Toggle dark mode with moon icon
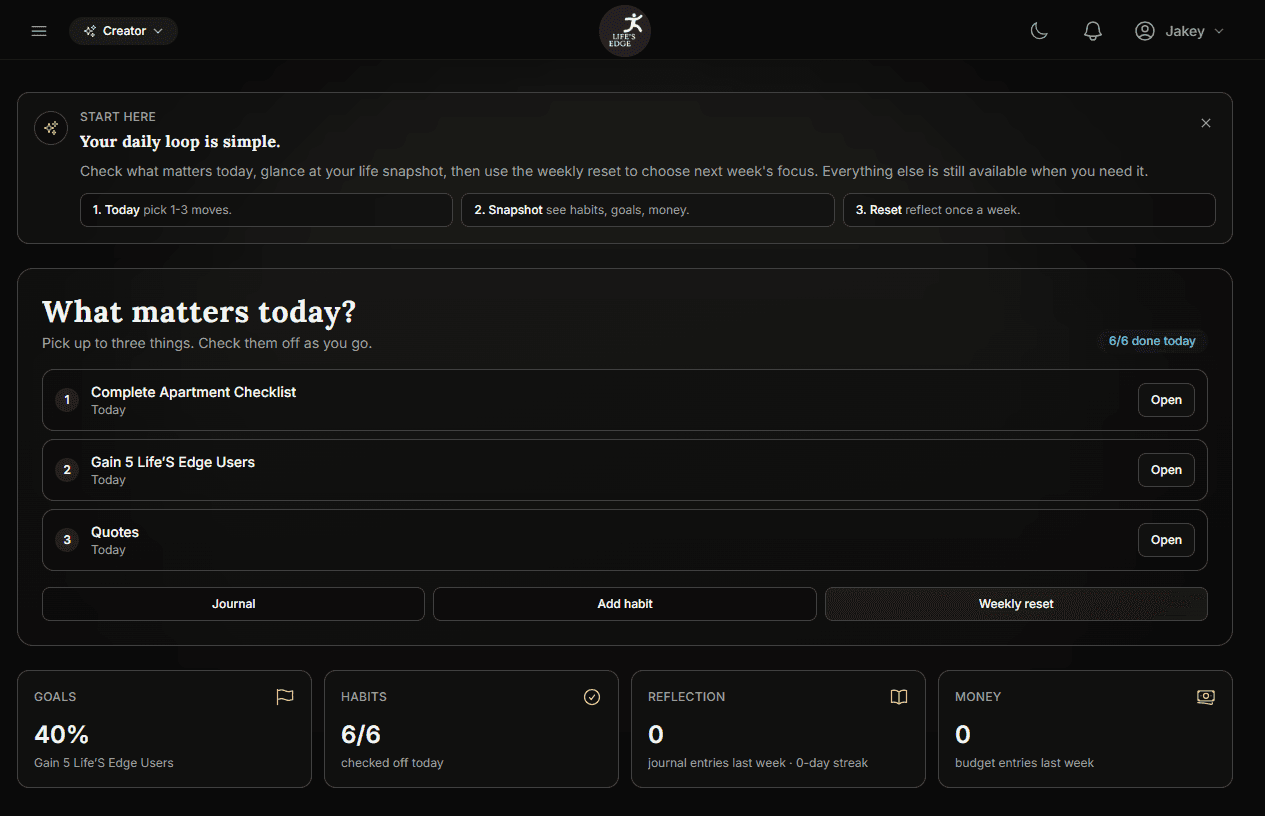1265x816 pixels. coord(1039,31)
